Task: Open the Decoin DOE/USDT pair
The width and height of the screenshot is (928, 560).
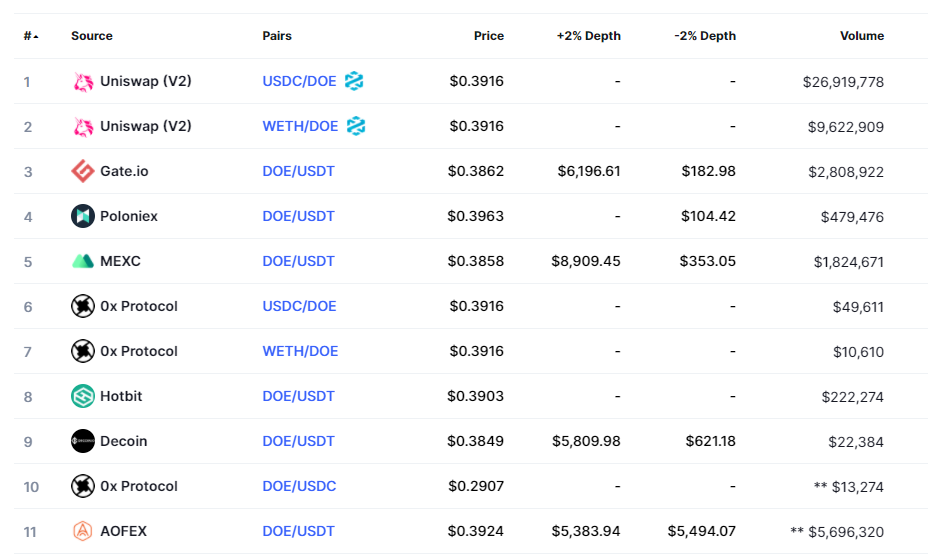Action: click(x=298, y=441)
